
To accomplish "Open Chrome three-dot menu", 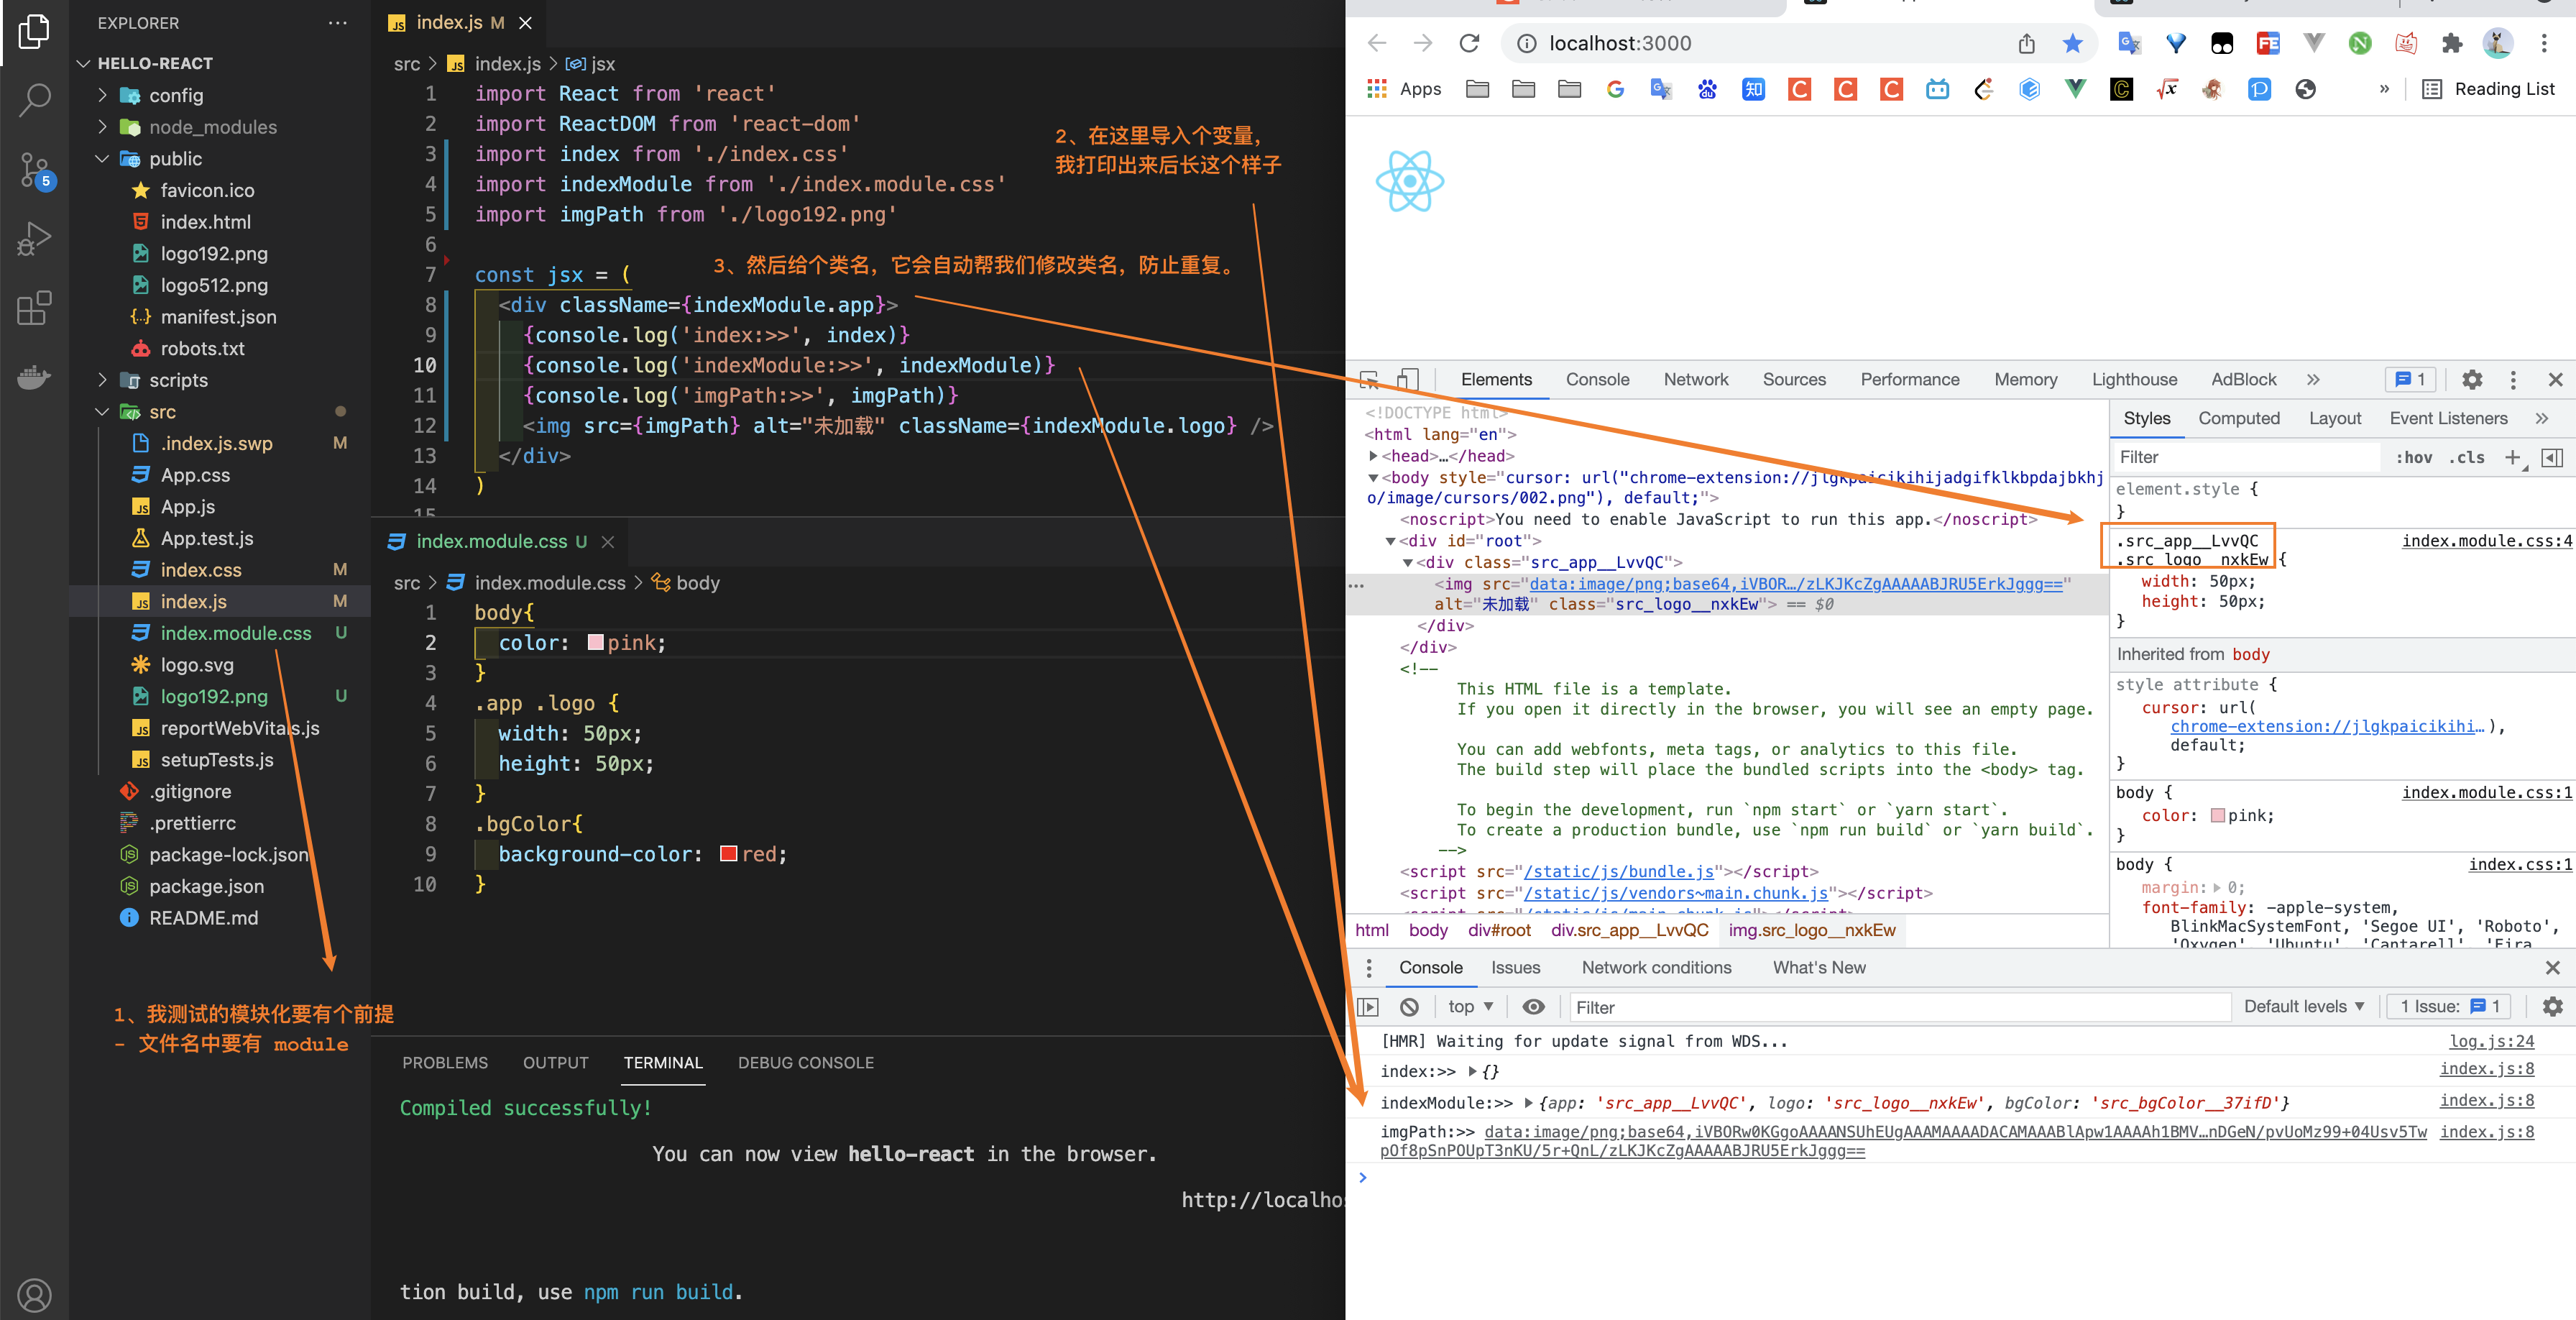I will tap(2544, 43).
